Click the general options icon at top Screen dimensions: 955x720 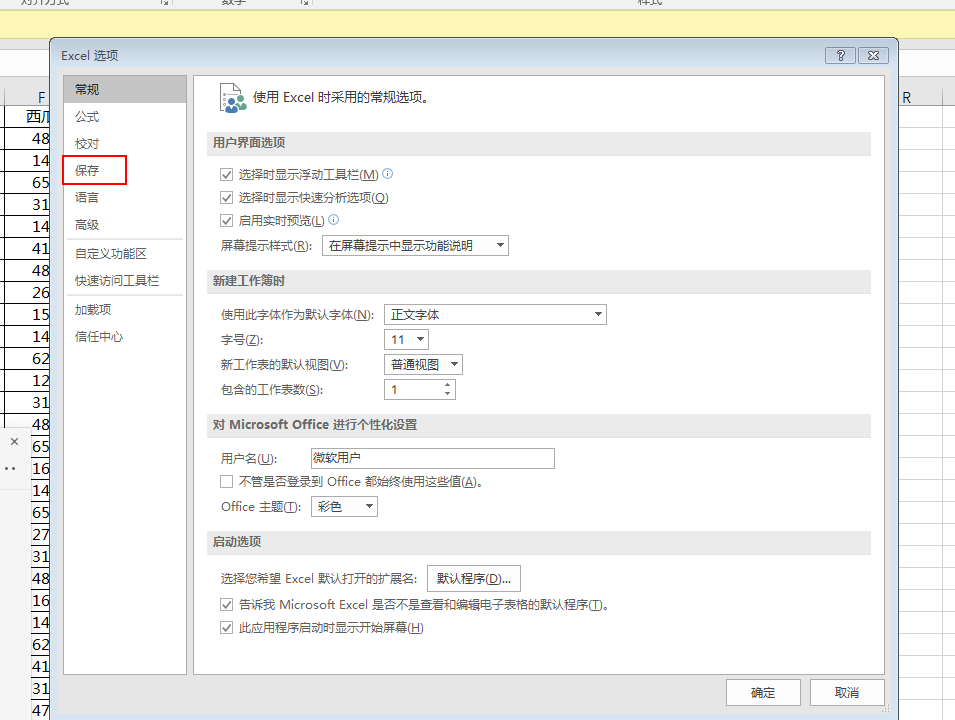[233, 98]
